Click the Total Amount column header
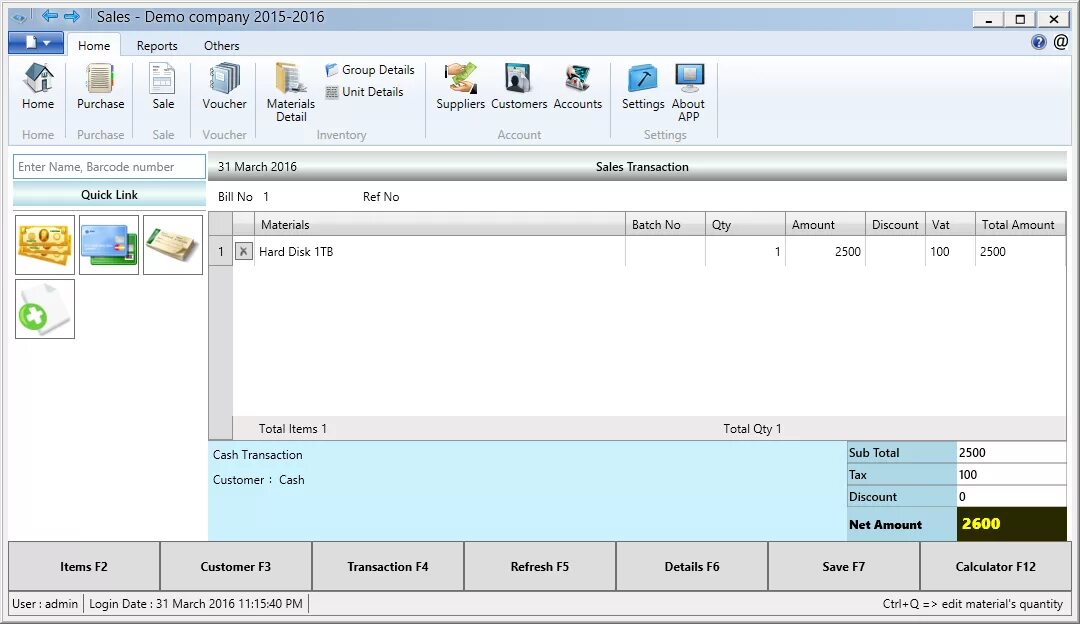 pyautogui.click(x=1020, y=225)
